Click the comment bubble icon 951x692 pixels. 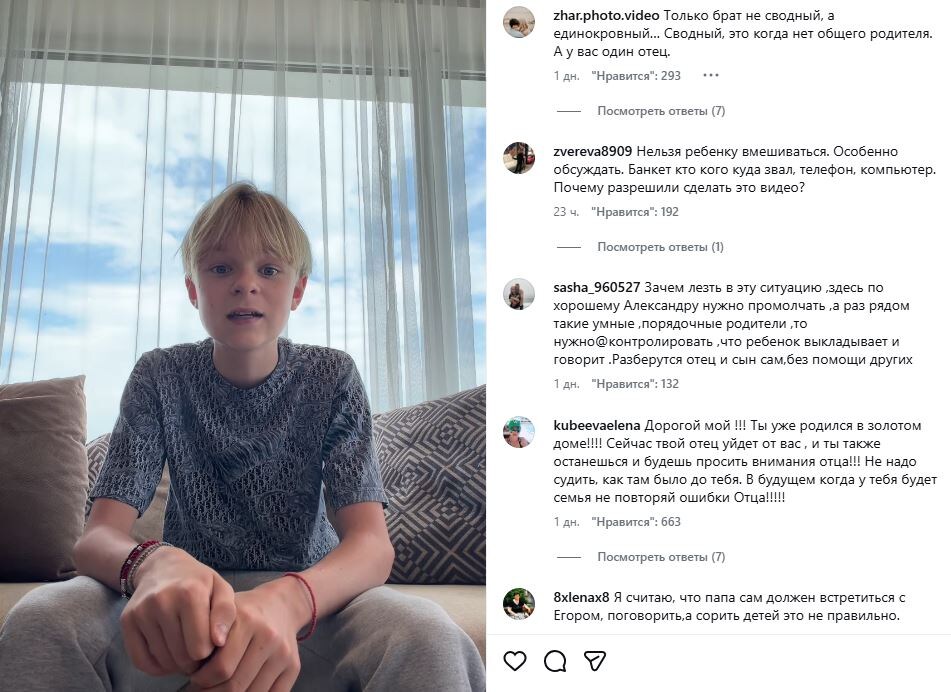(555, 661)
